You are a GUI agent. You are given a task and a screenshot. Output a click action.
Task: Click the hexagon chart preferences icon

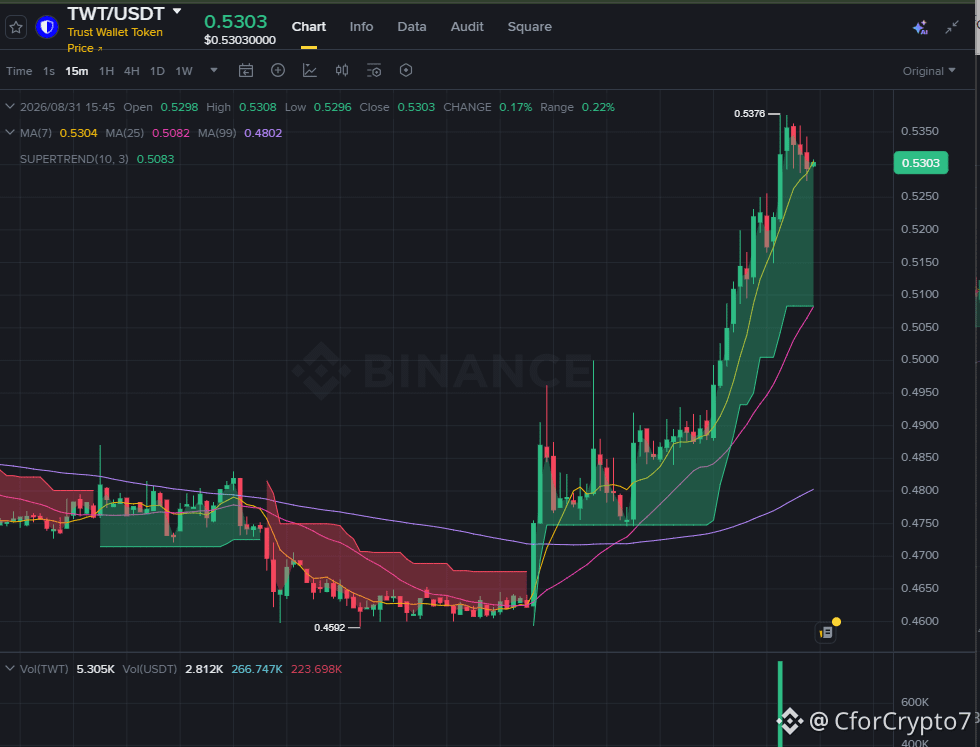pos(406,71)
